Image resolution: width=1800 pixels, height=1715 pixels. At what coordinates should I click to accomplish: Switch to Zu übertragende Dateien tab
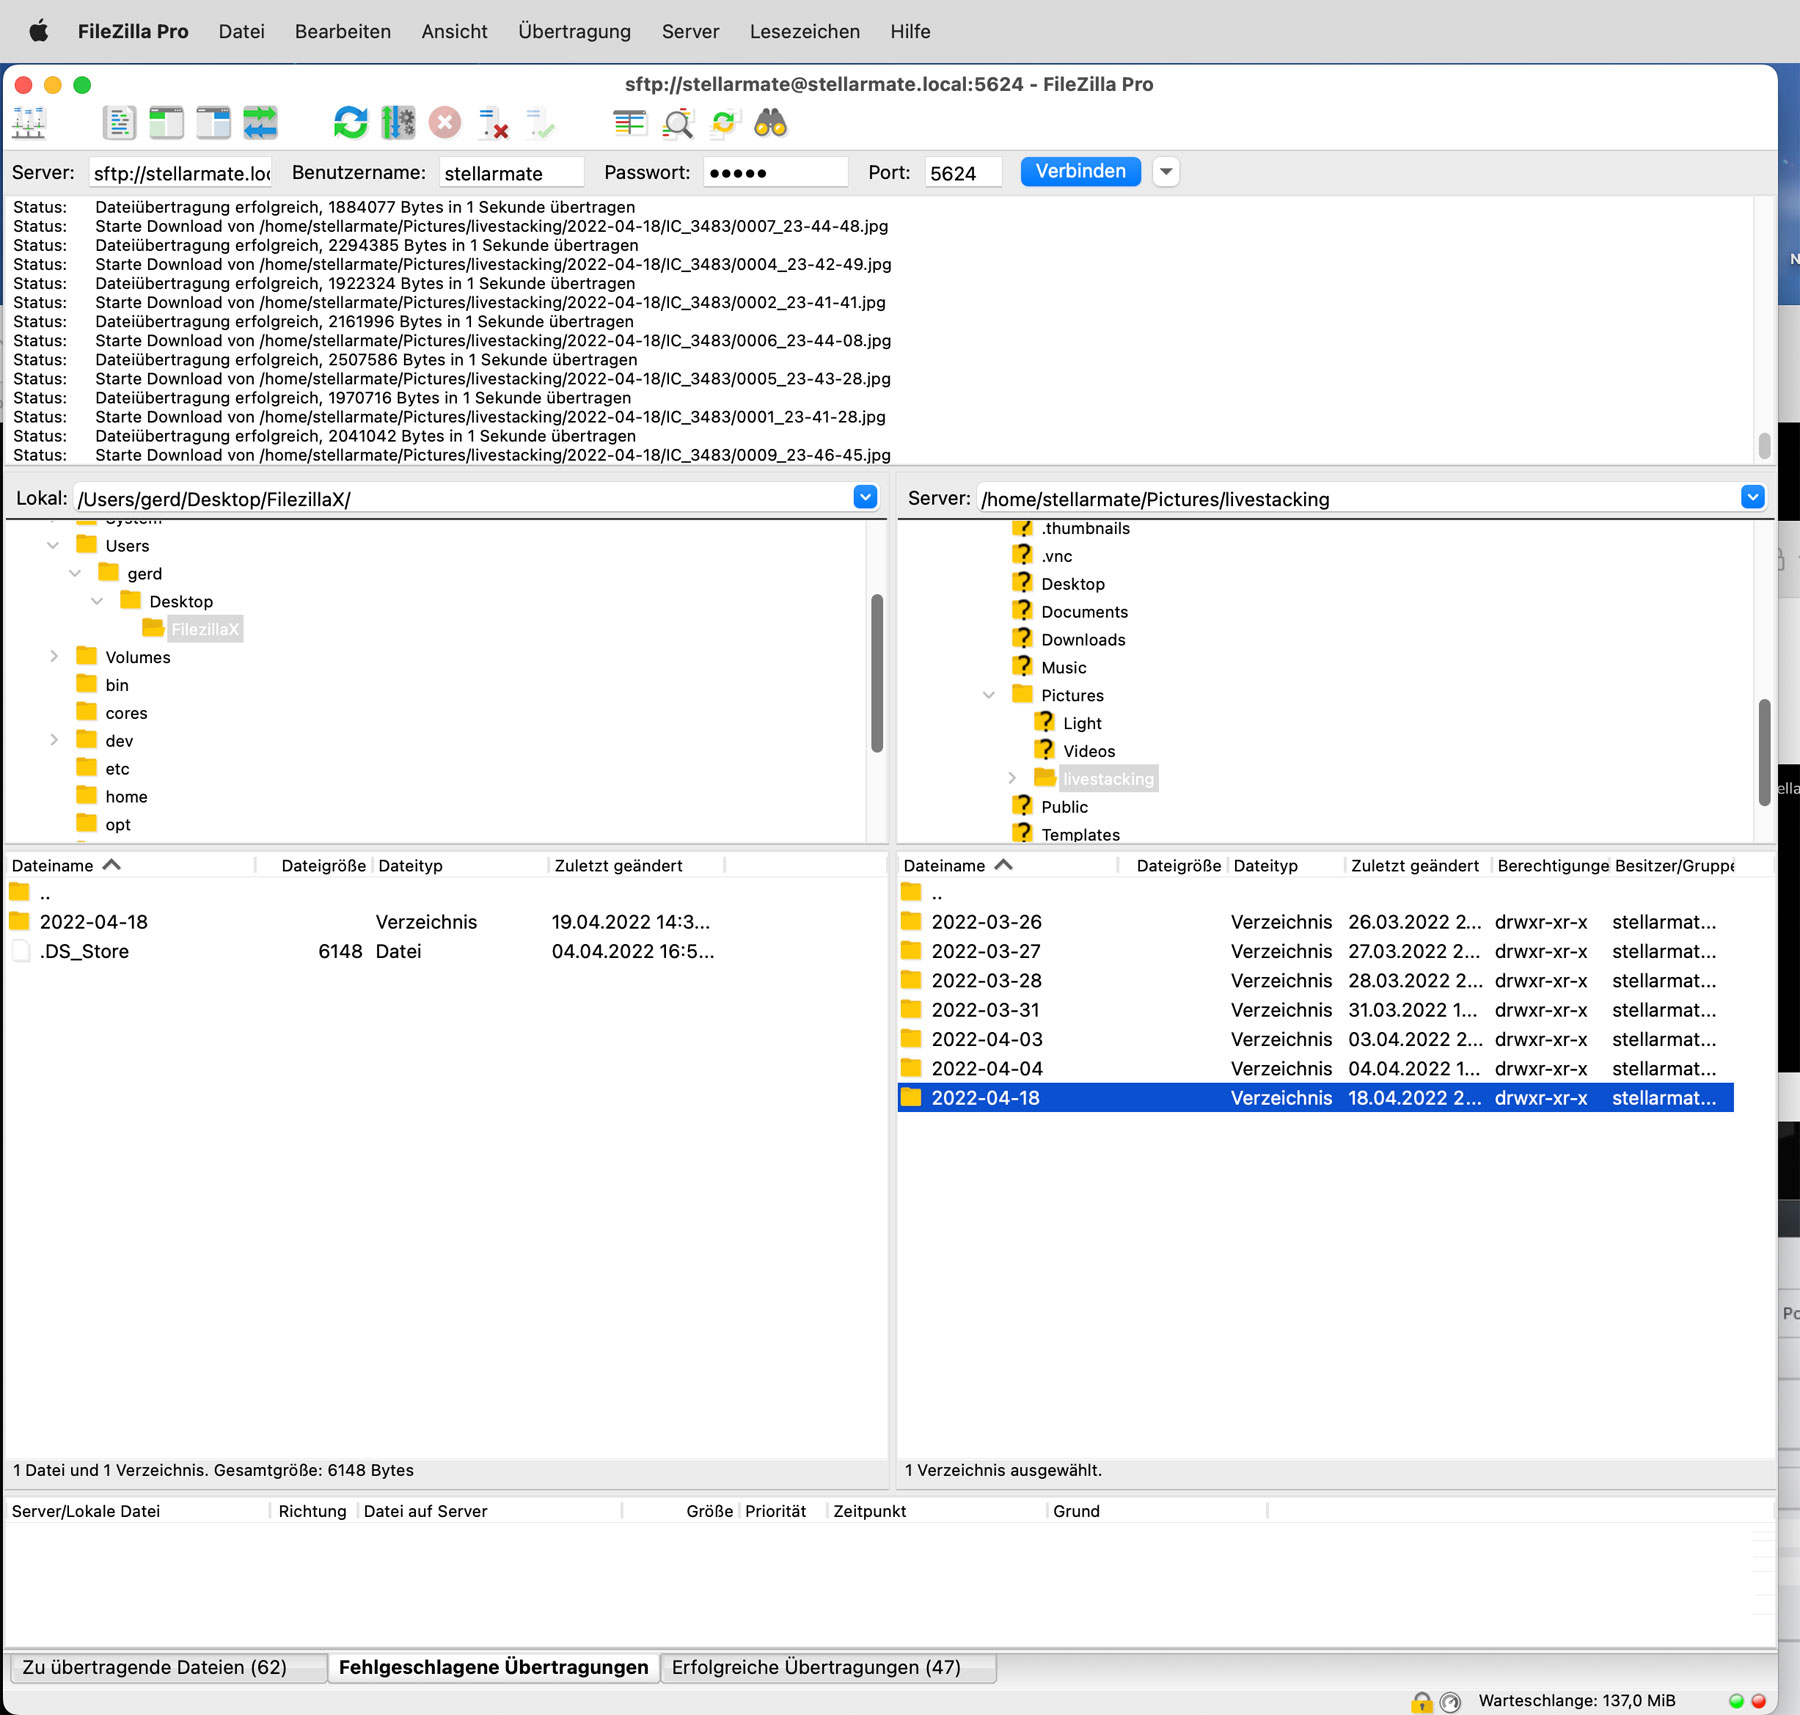tap(168, 1667)
